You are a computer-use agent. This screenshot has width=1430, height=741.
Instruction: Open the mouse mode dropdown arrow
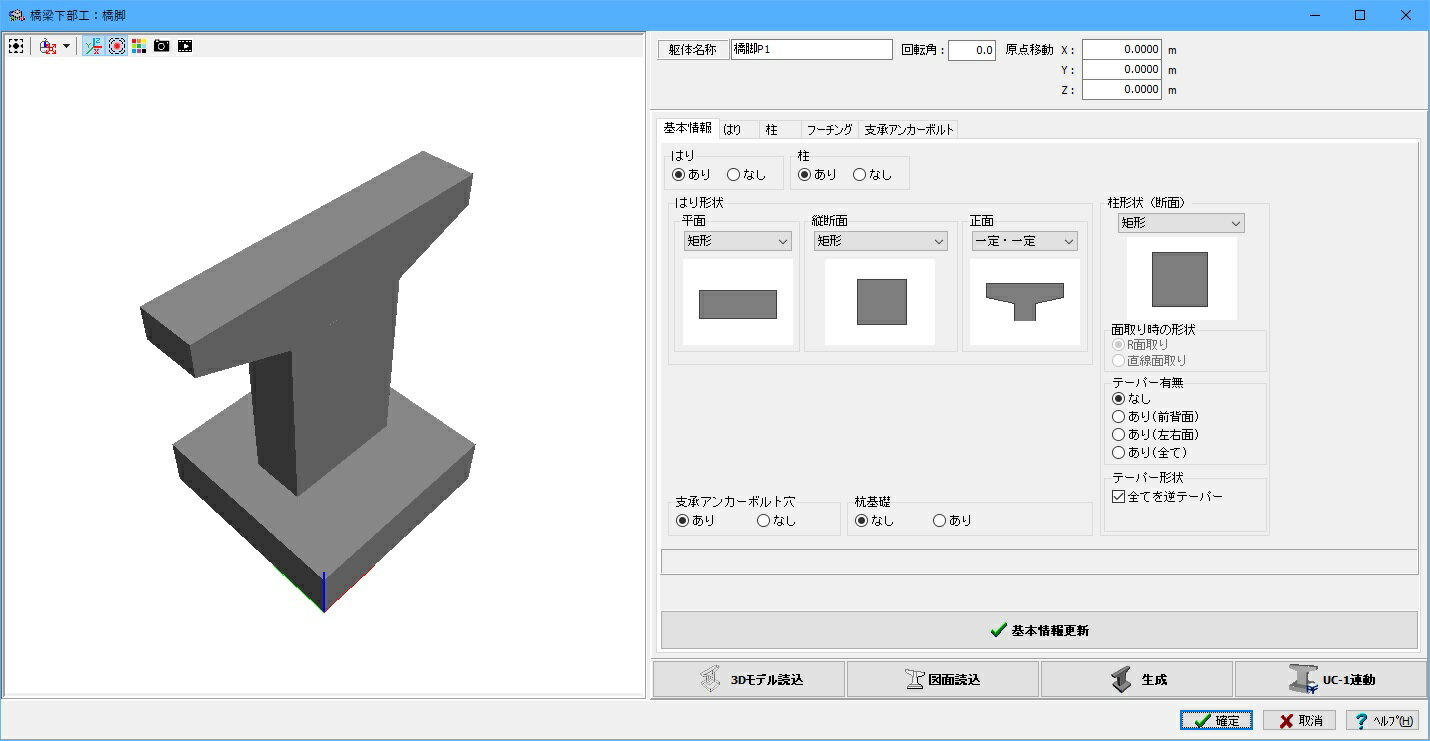coord(66,46)
